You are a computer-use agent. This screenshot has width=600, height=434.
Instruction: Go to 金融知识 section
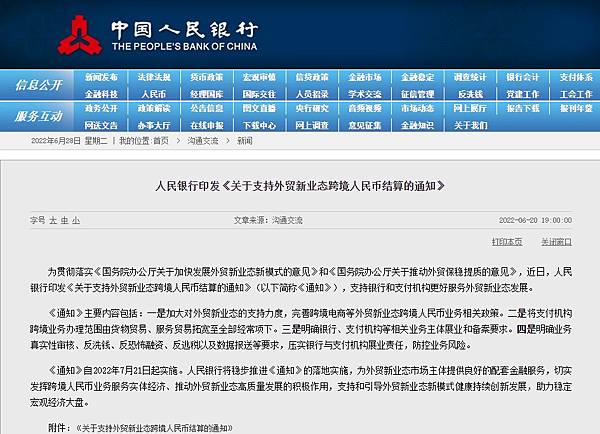click(417, 126)
